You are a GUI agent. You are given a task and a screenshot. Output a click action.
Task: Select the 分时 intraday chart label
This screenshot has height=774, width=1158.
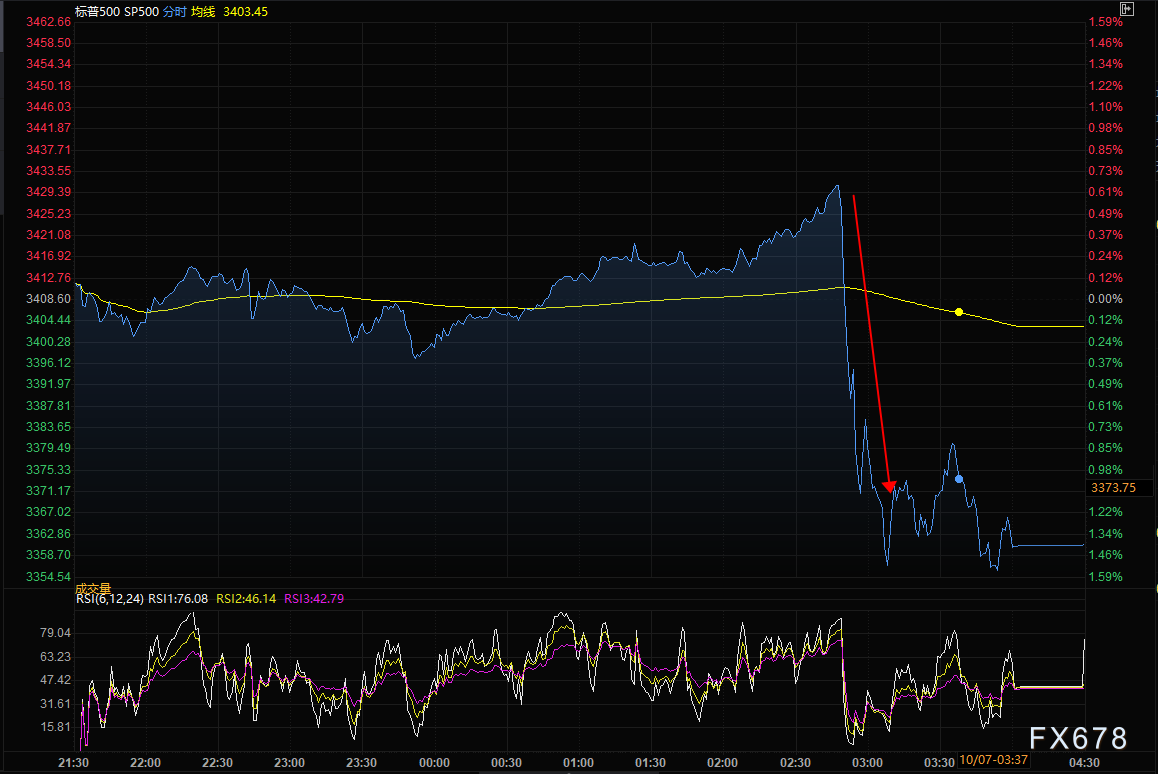tap(173, 11)
